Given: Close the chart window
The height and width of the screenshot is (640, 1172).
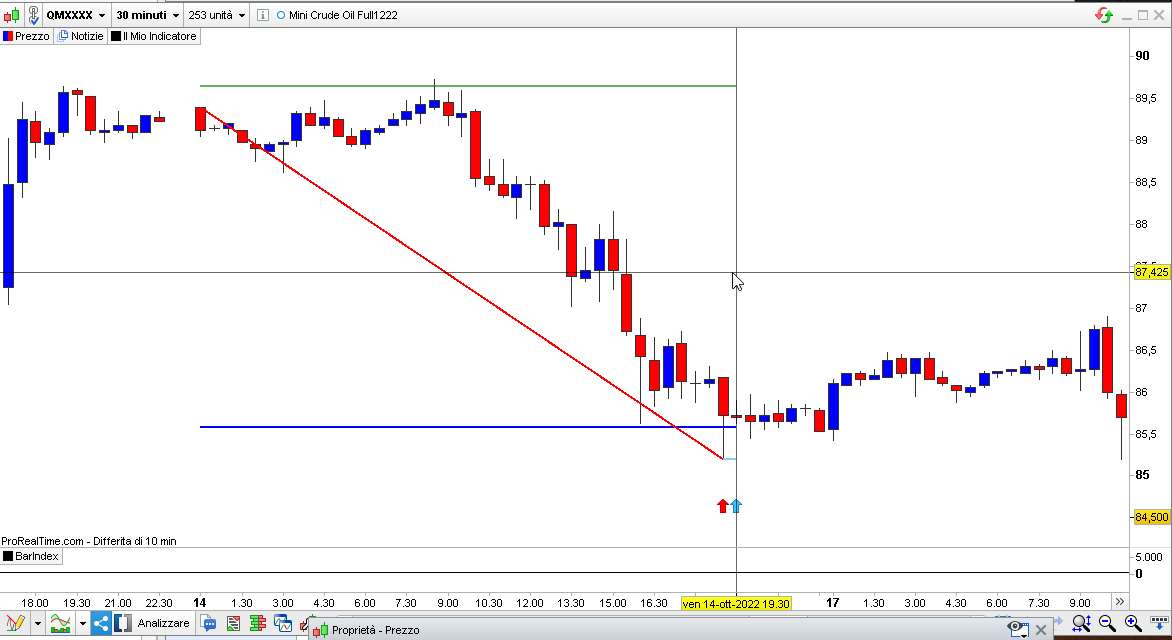Looking at the screenshot, I should coord(1159,15).
